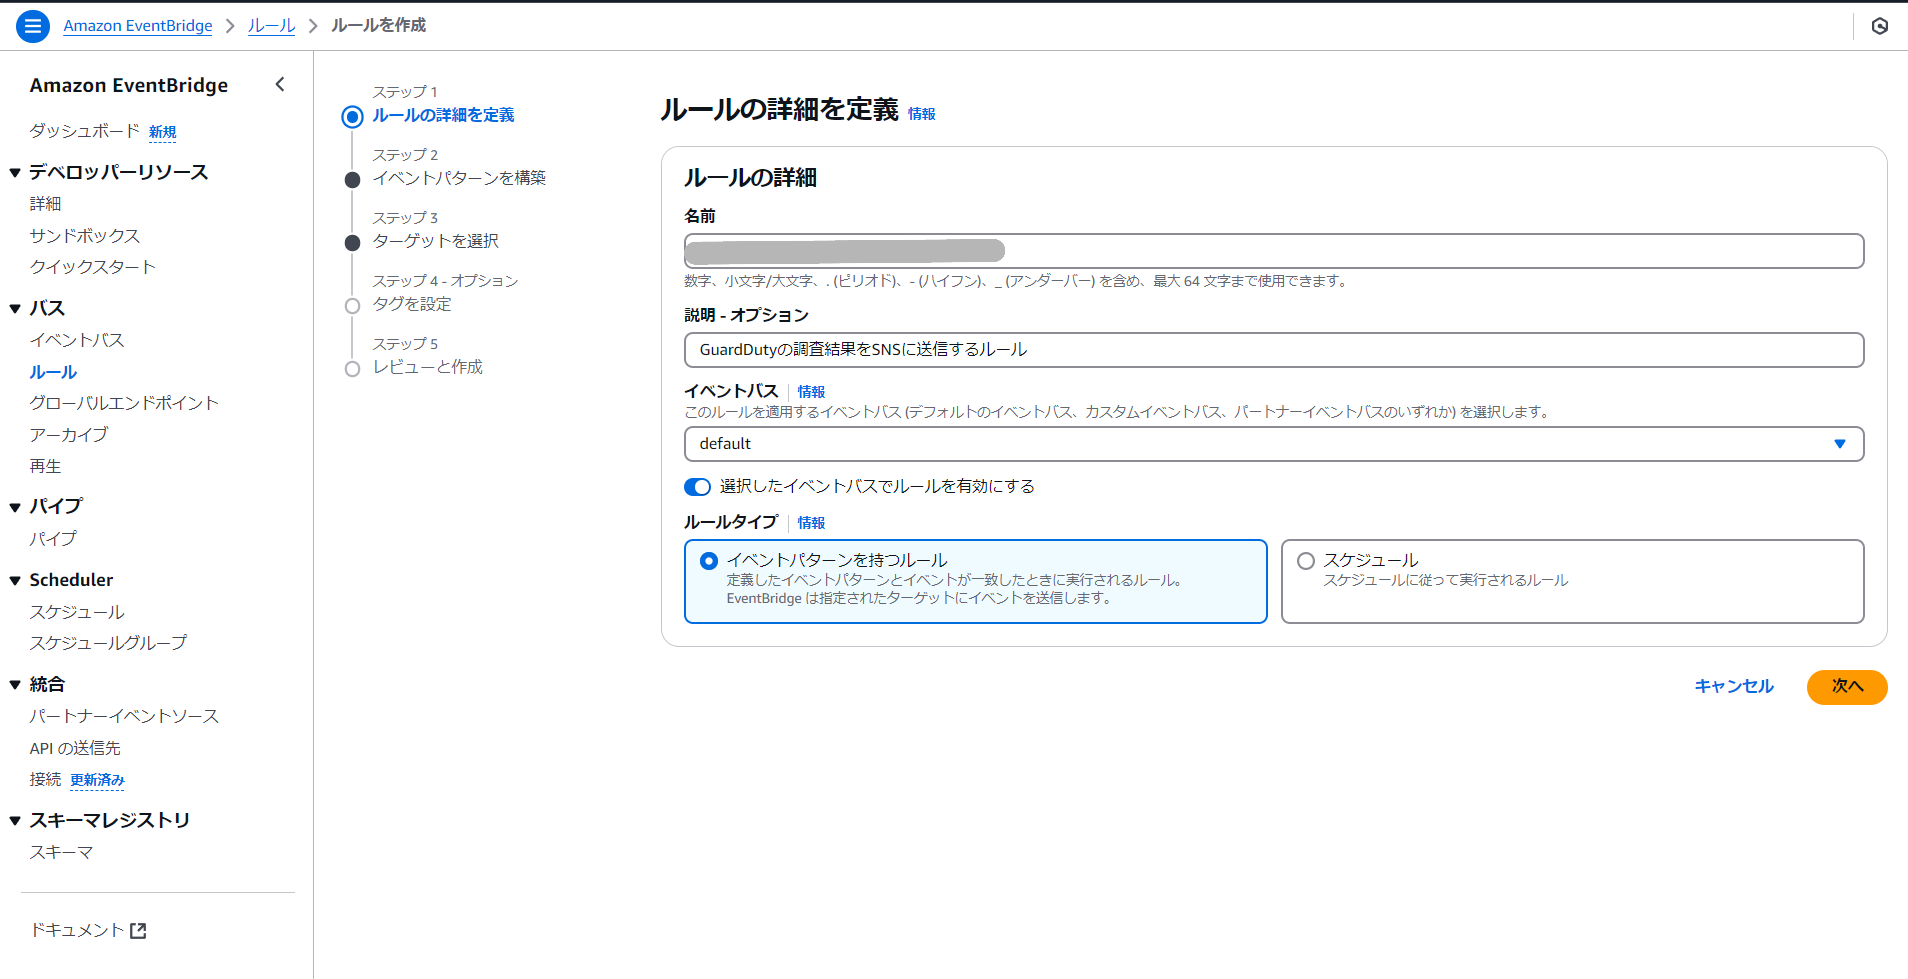Image resolution: width=1908 pixels, height=979 pixels.
Task: Open アーカイブ in sidebar
Action: (69, 435)
